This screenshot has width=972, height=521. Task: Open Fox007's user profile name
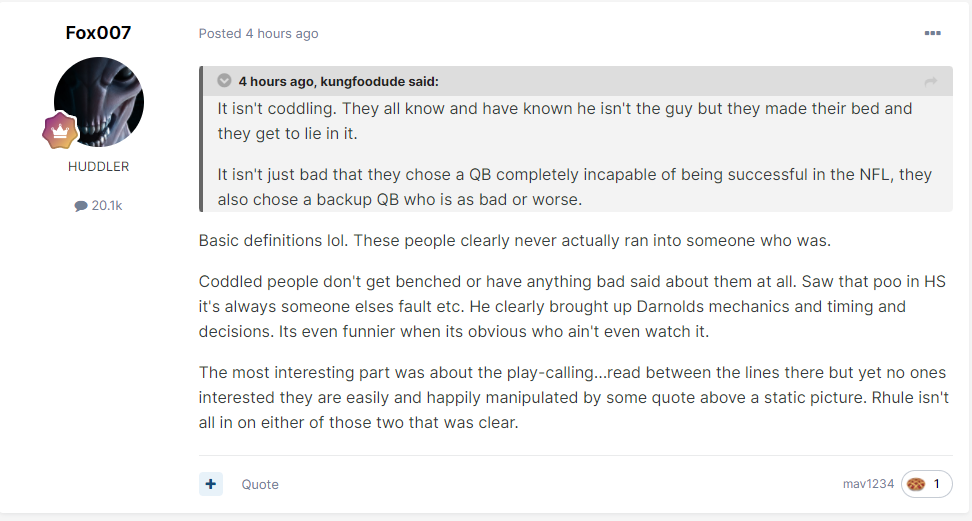click(x=98, y=32)
